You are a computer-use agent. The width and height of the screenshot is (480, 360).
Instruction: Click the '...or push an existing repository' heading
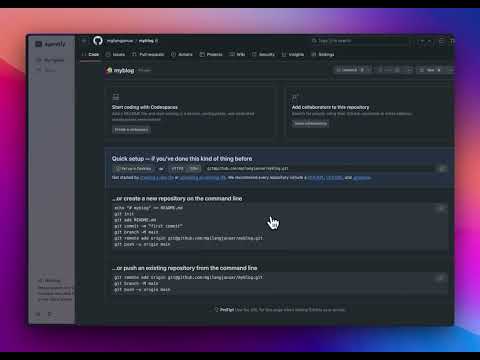(x=185, y=268)
